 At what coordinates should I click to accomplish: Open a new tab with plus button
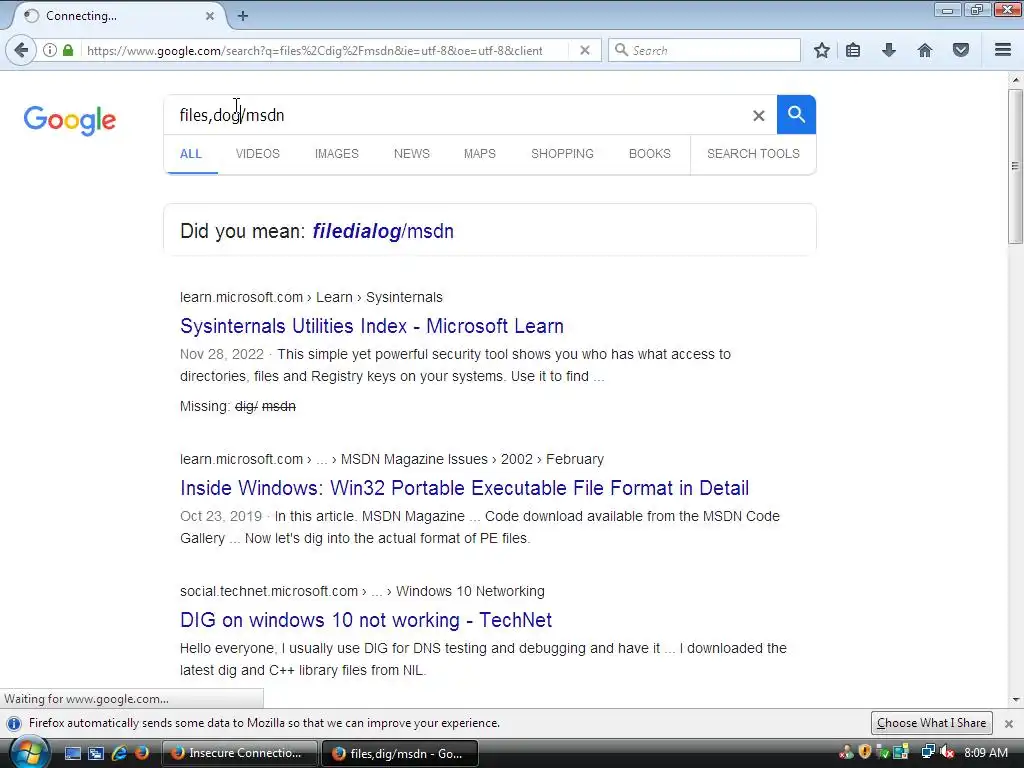coord(243,16)
